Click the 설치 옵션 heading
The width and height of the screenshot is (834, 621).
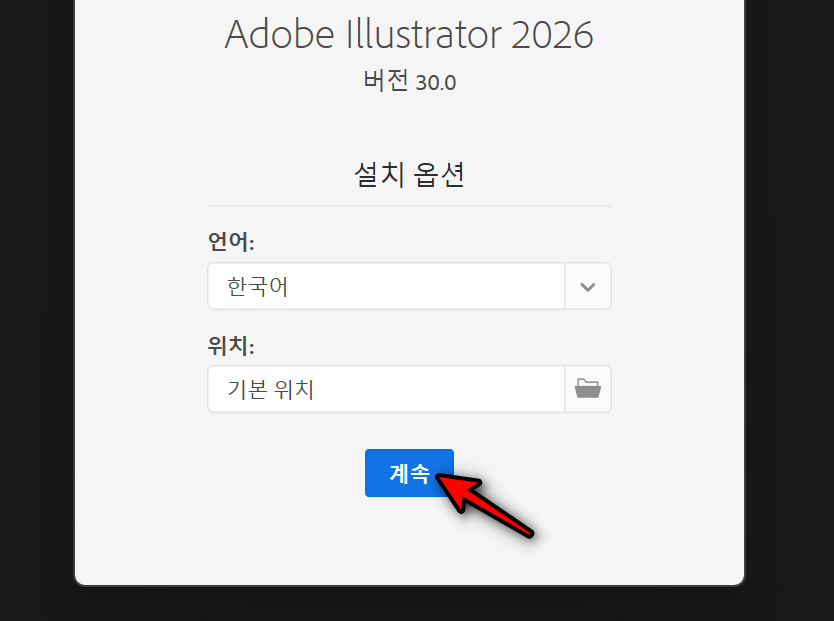pos(409,174)
